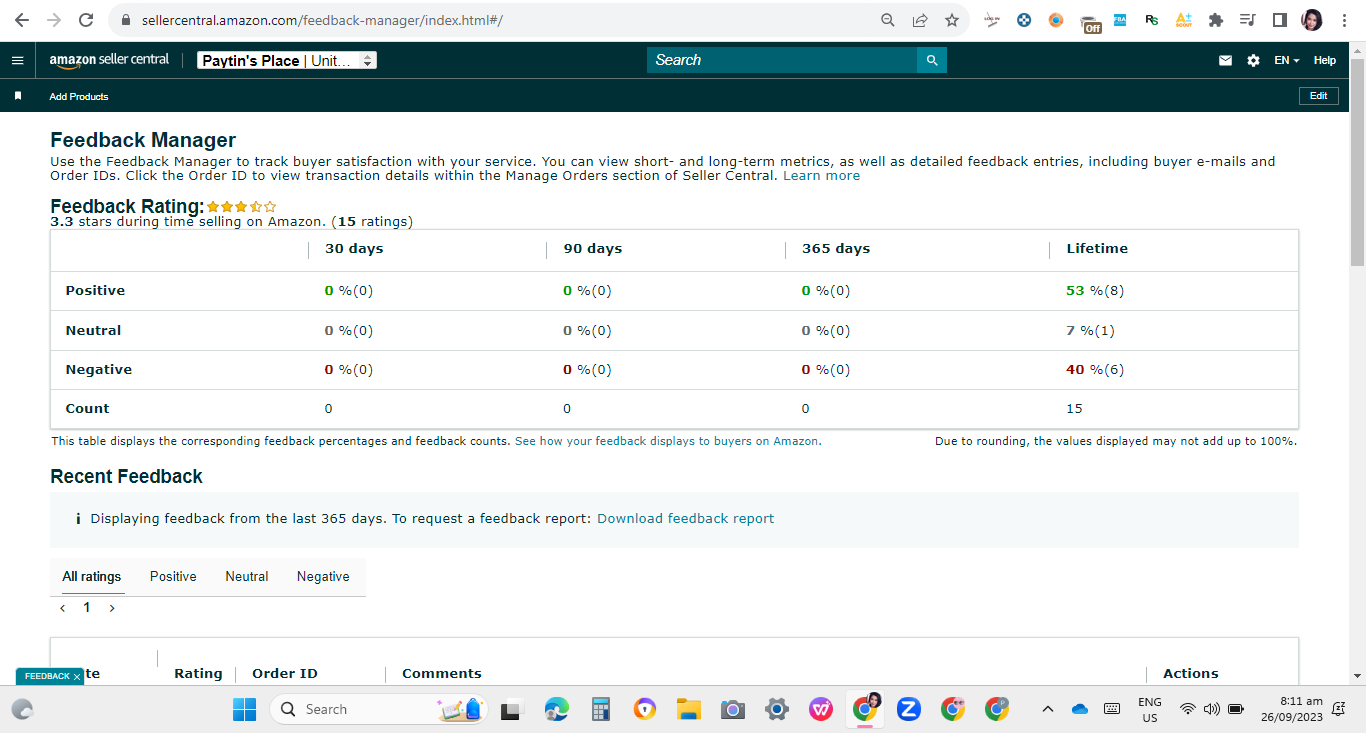Image resolution: width=1366 pixels, height=733 pixels.
Task: Open the buyer messages mail icon
Action: point(1225,60)
